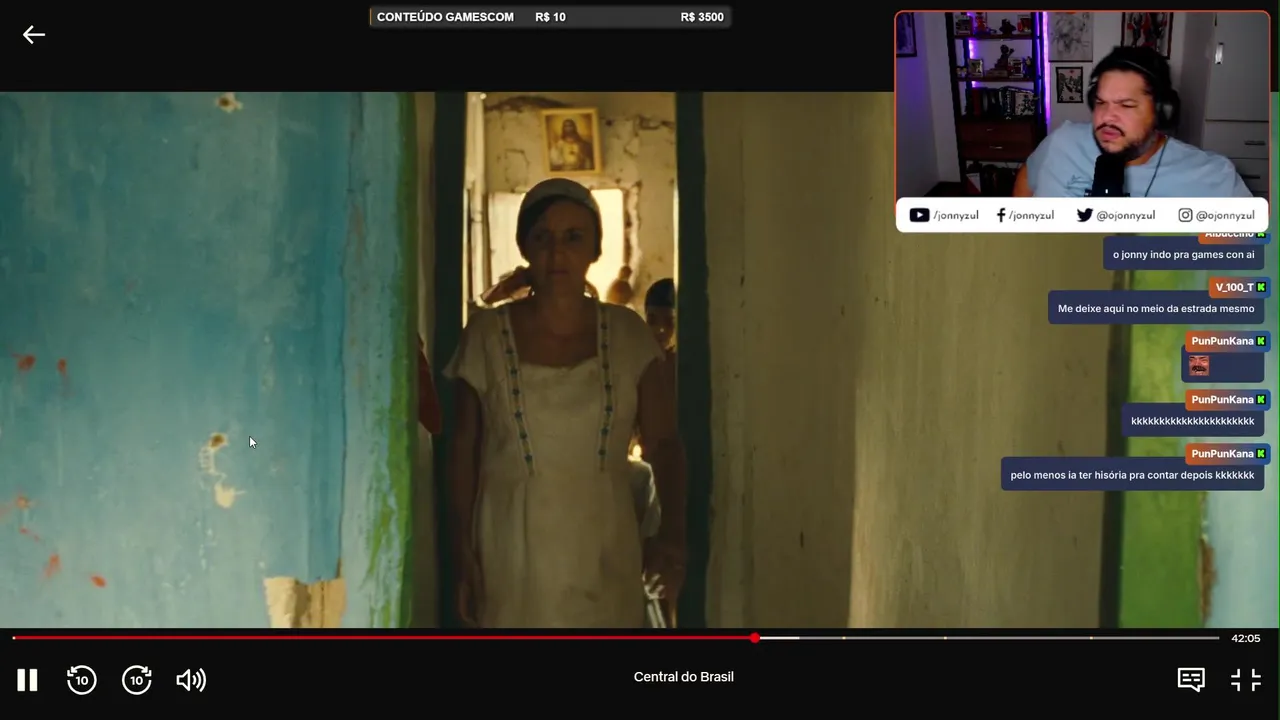Viewport: 1280px width, 720px height.
Task: Click the Facebook /jonnyzul handle text
Action: 1031,215
